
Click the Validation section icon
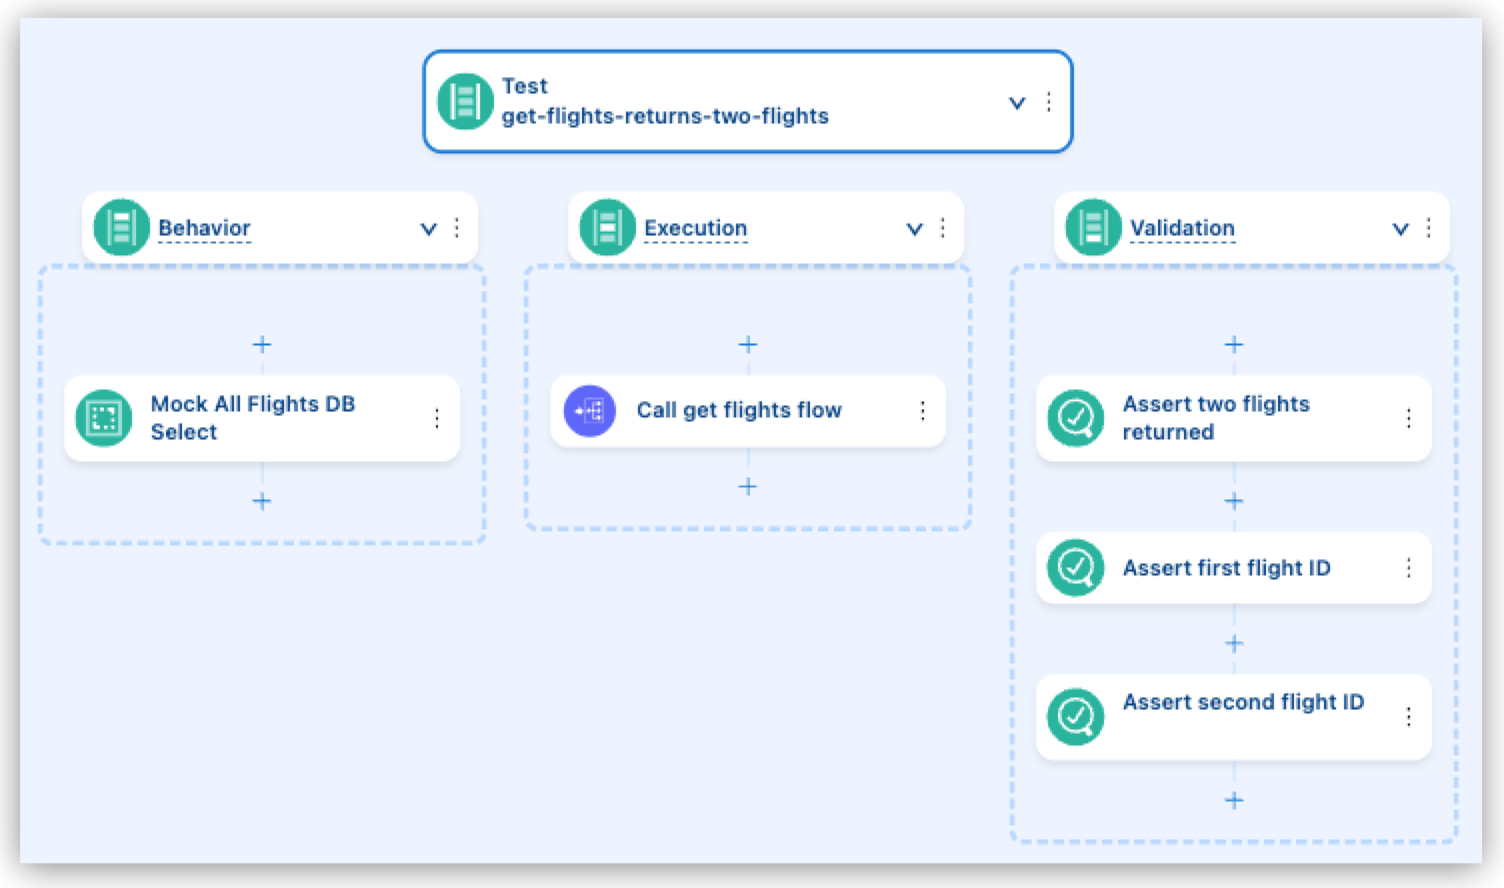pos(1093,228)
